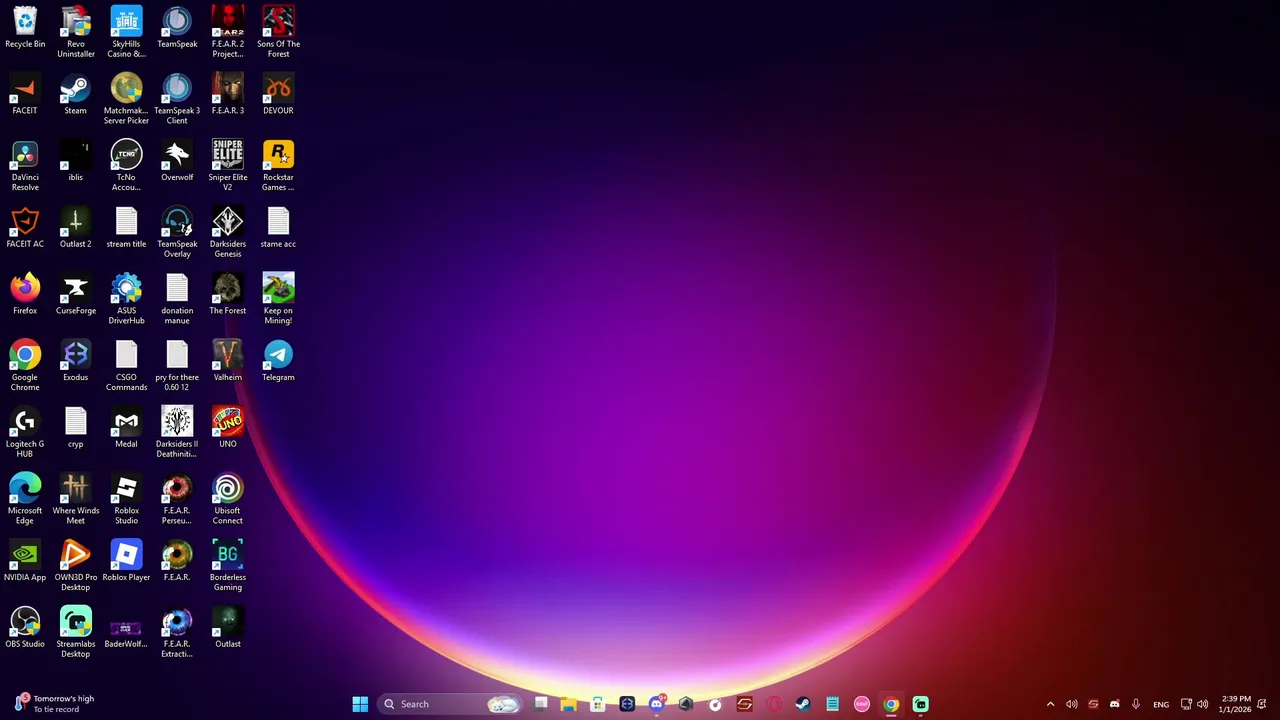Select Streamlabs Desktop shortcut on desktop
This screenshot has height=720, width=1280.
(x=76, y=632)
